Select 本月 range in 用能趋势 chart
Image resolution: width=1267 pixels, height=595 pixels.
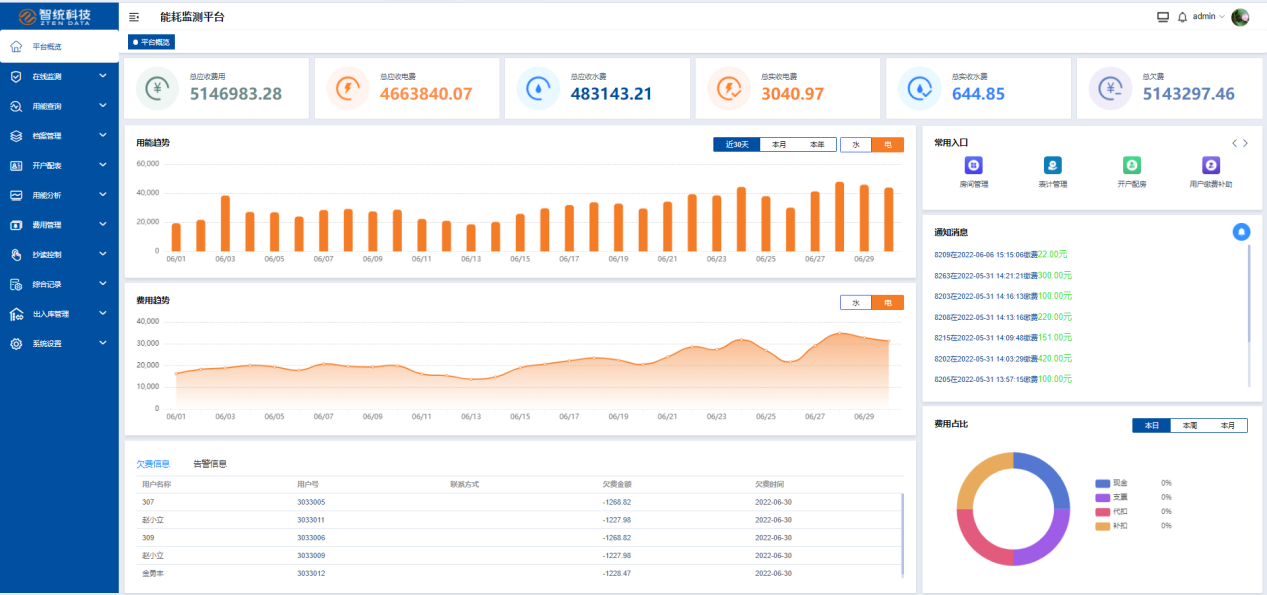point(779,144)
